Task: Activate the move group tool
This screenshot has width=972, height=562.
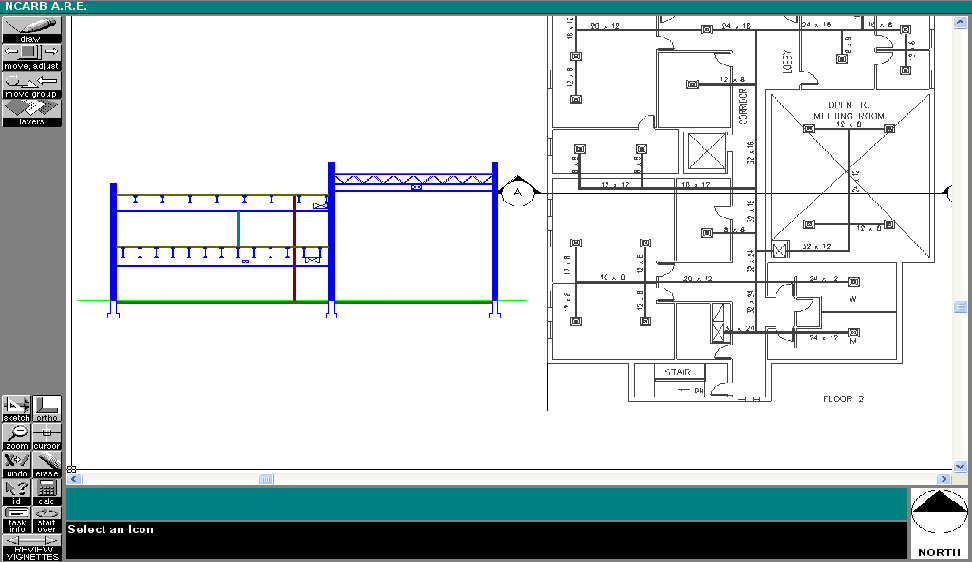Action: [32, 85]
